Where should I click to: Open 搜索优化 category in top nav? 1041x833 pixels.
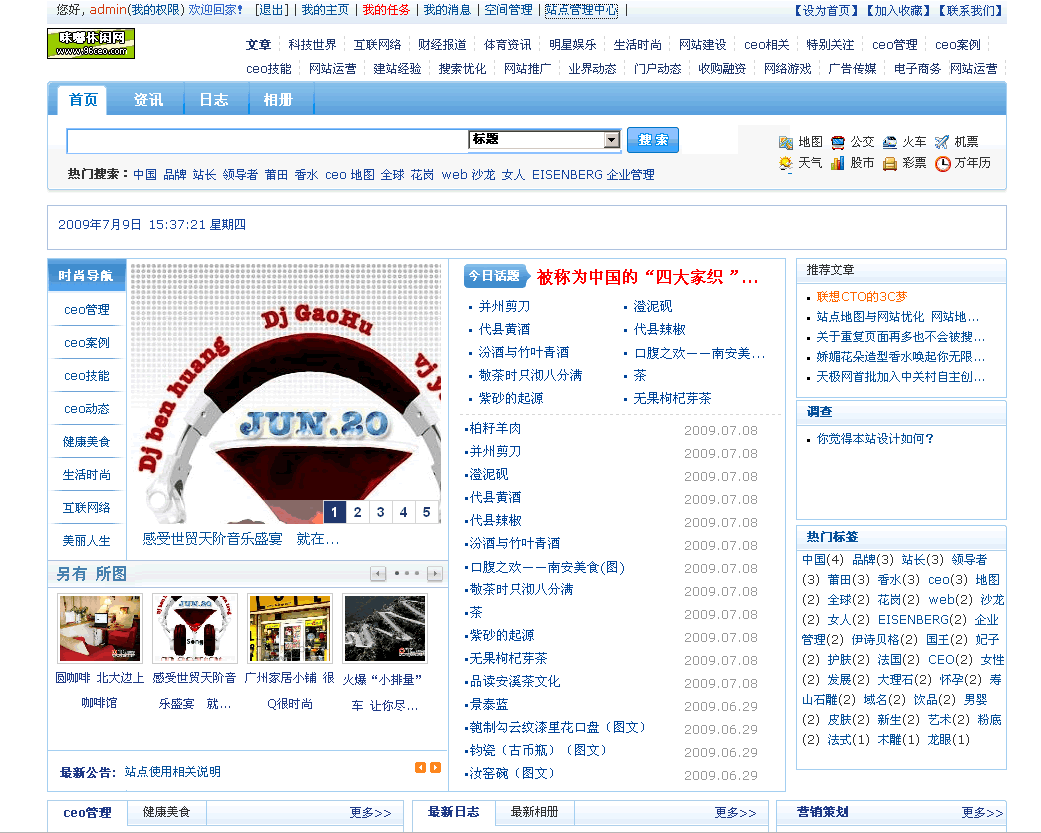(462, 68)
